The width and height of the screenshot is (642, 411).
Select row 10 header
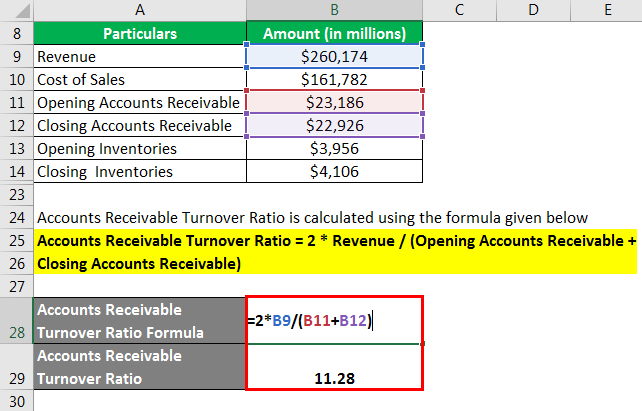17,79
